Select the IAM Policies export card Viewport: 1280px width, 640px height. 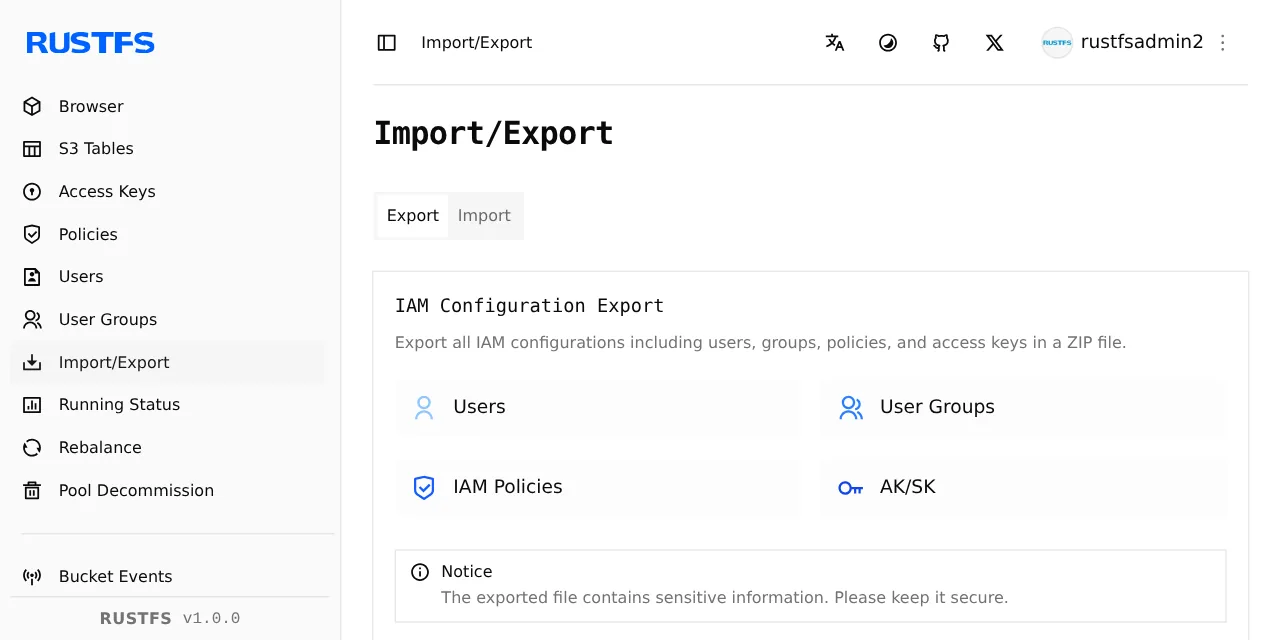click(x=597, y=487)
